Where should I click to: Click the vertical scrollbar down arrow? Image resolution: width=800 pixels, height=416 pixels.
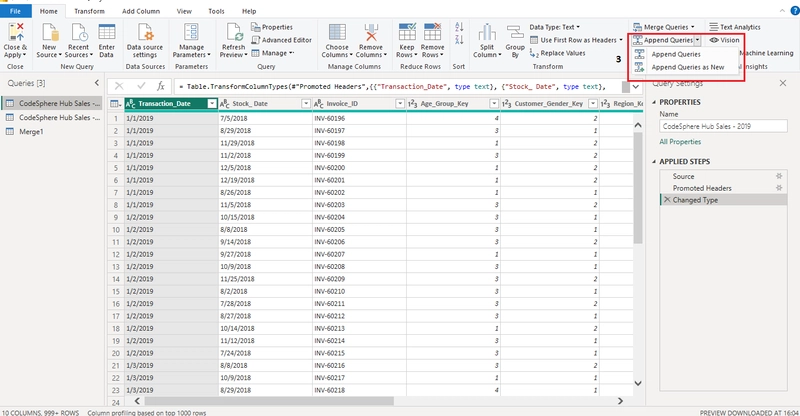(x=638, y=383)
